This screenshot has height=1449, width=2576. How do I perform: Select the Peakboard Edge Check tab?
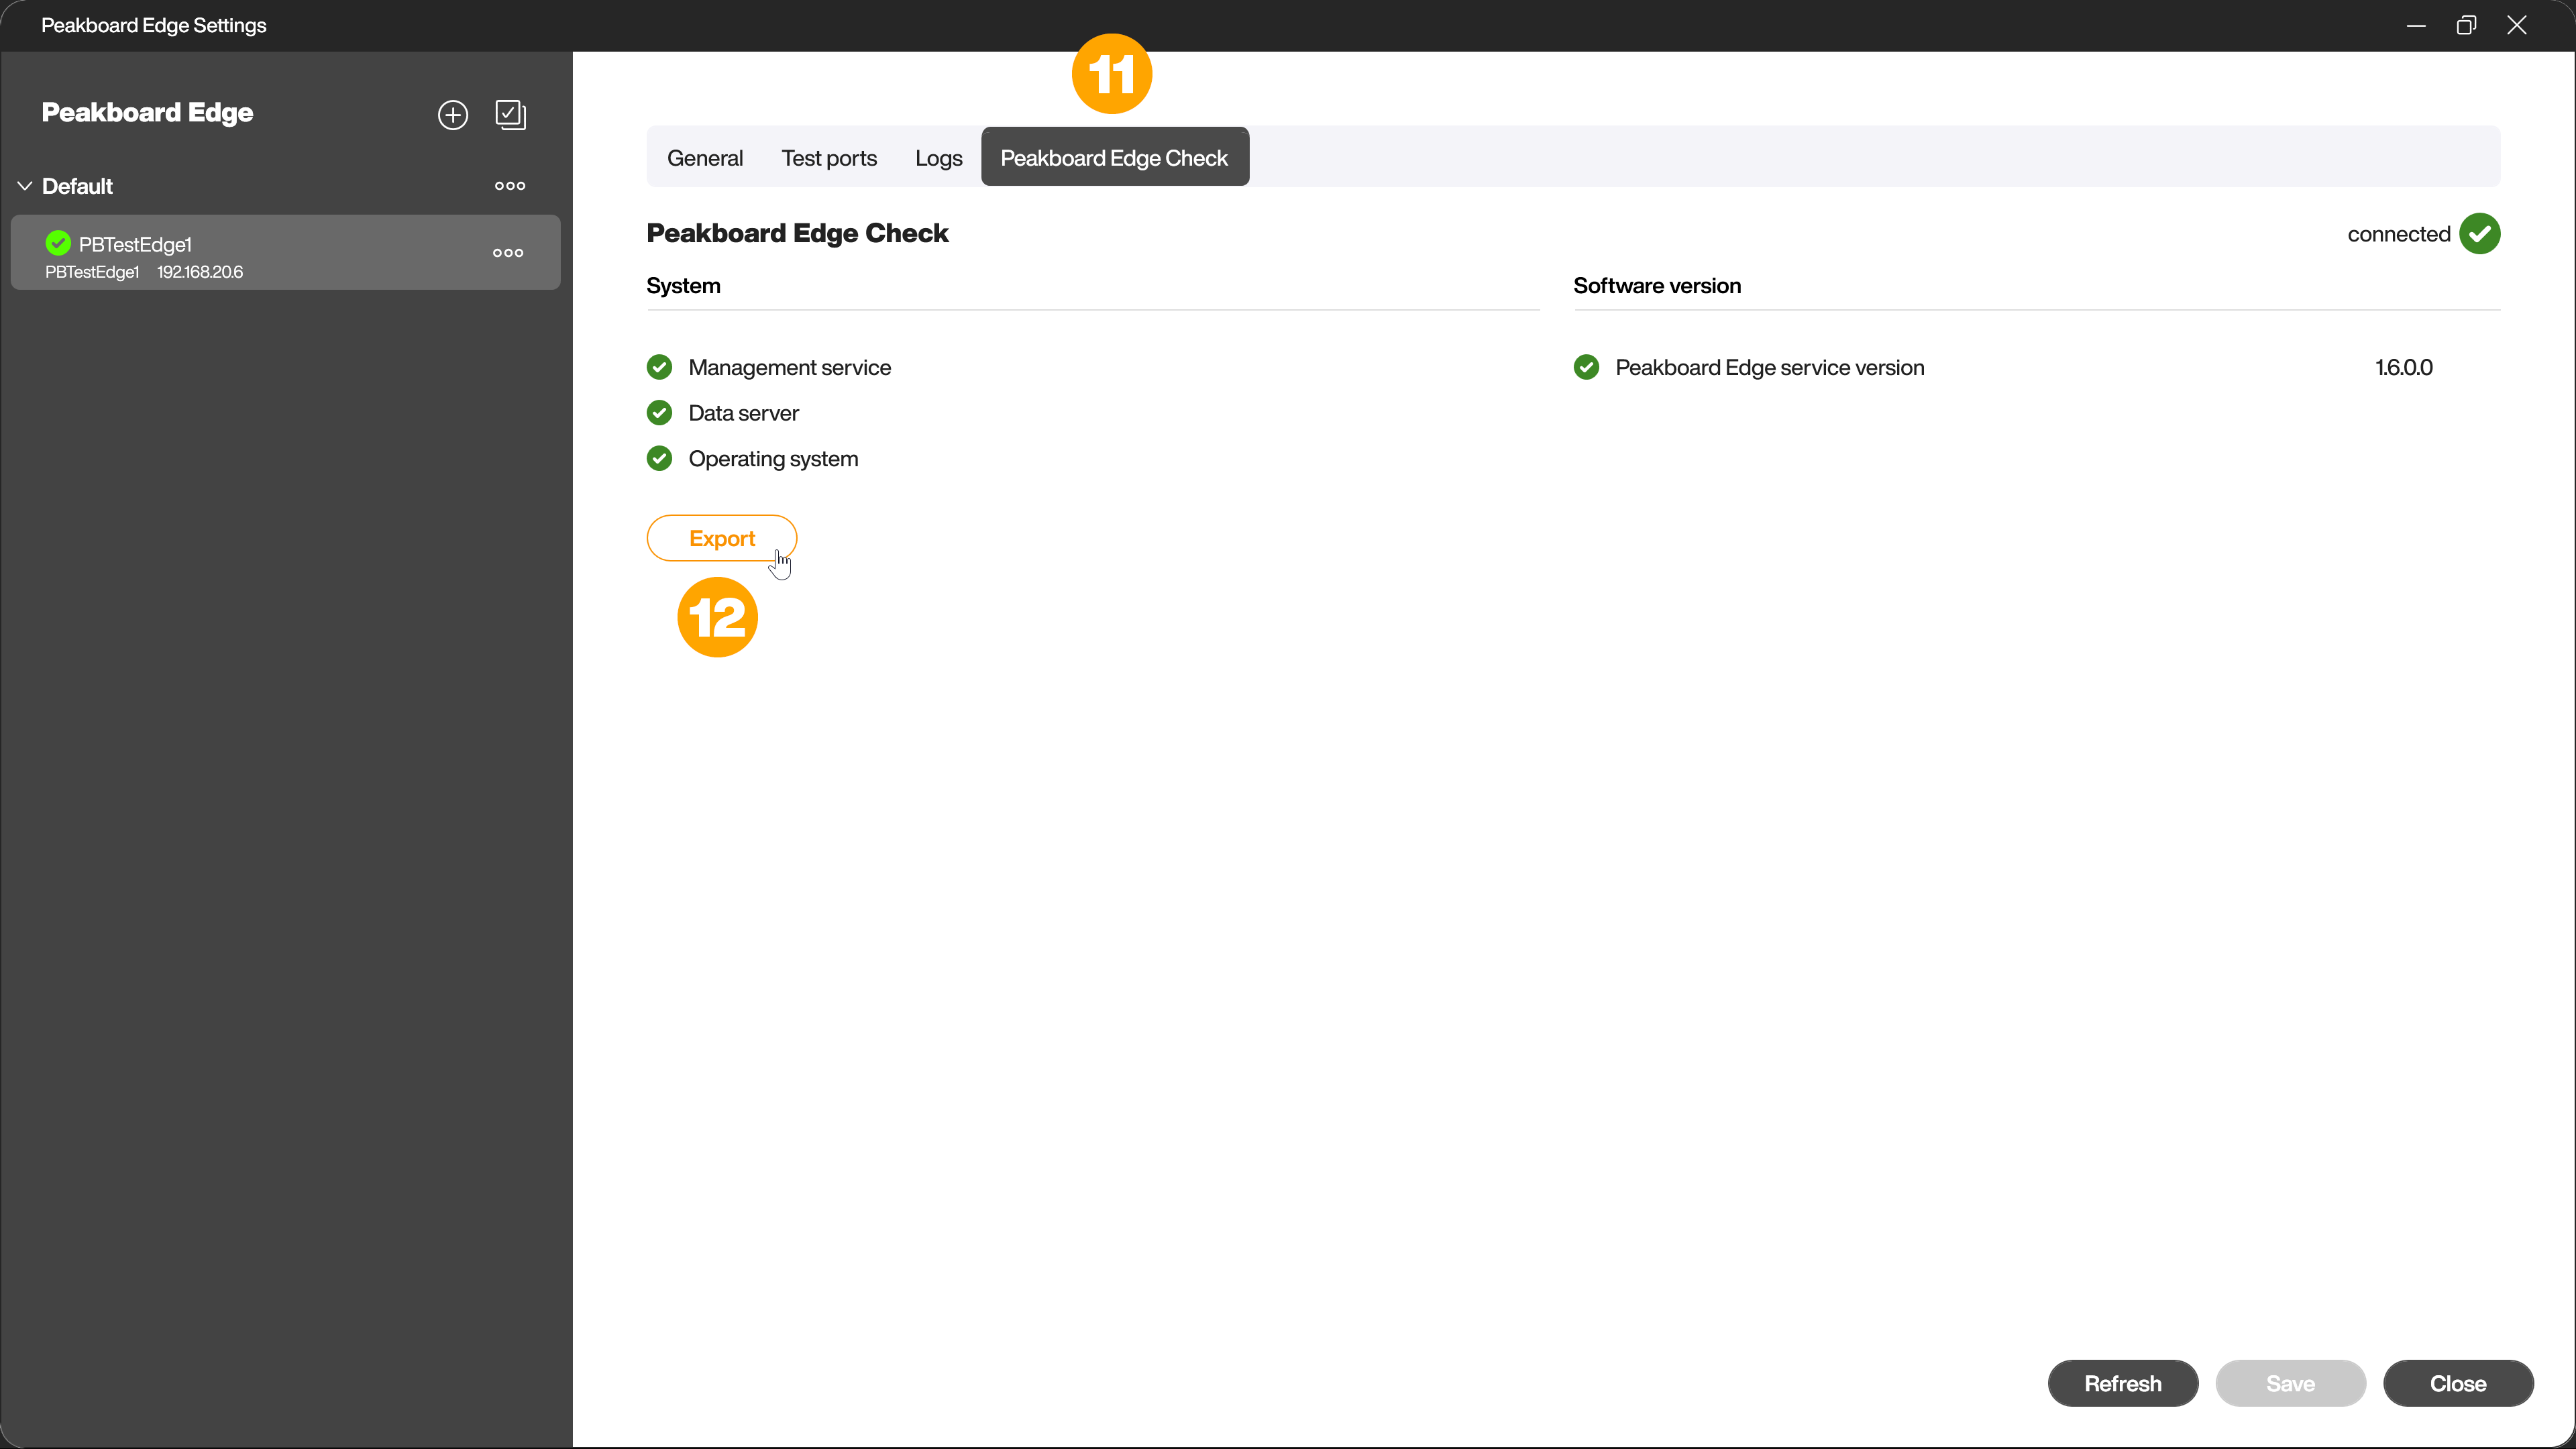1115,158
